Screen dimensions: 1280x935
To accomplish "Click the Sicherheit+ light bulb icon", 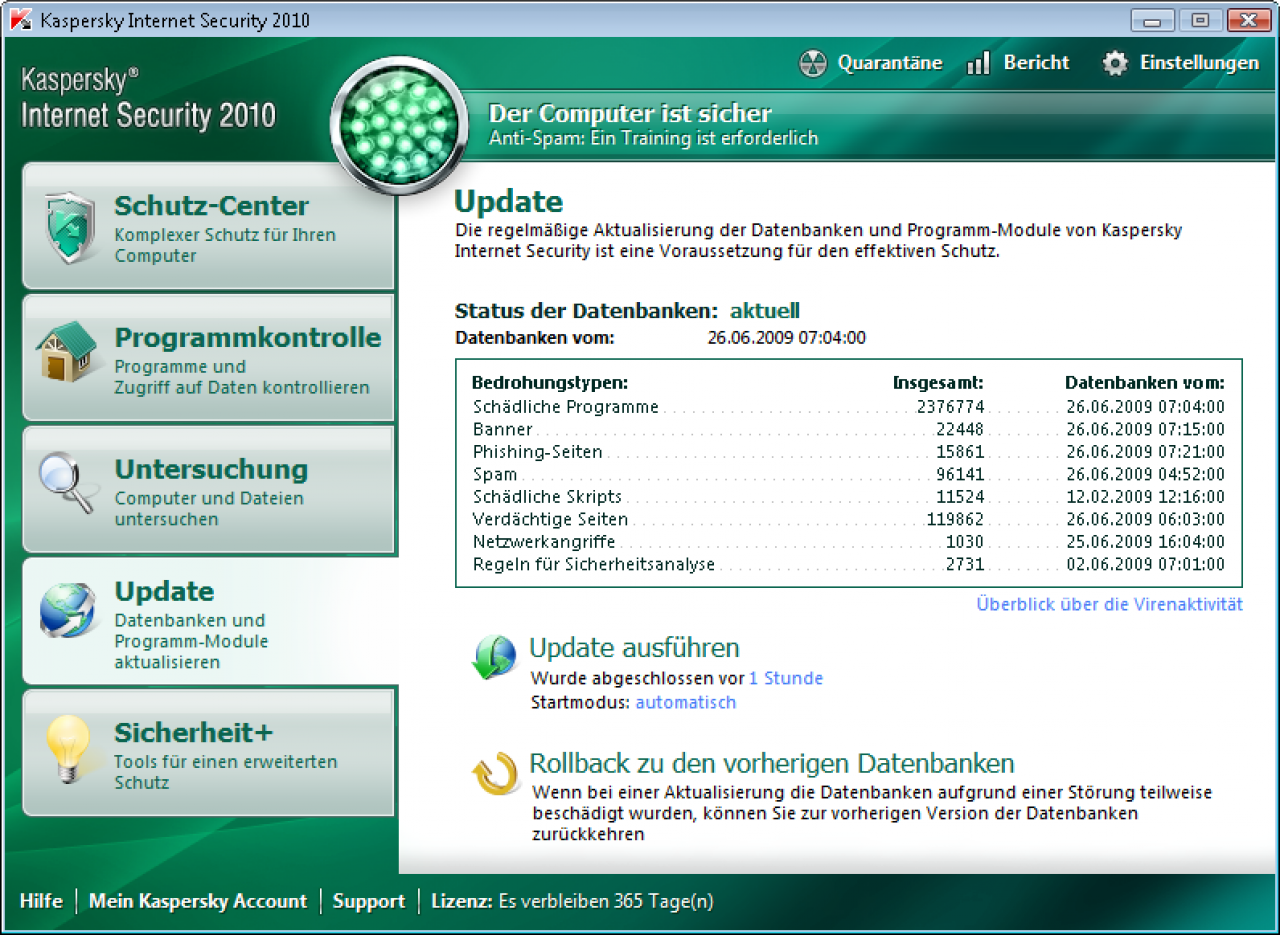I will click(68, 750).
